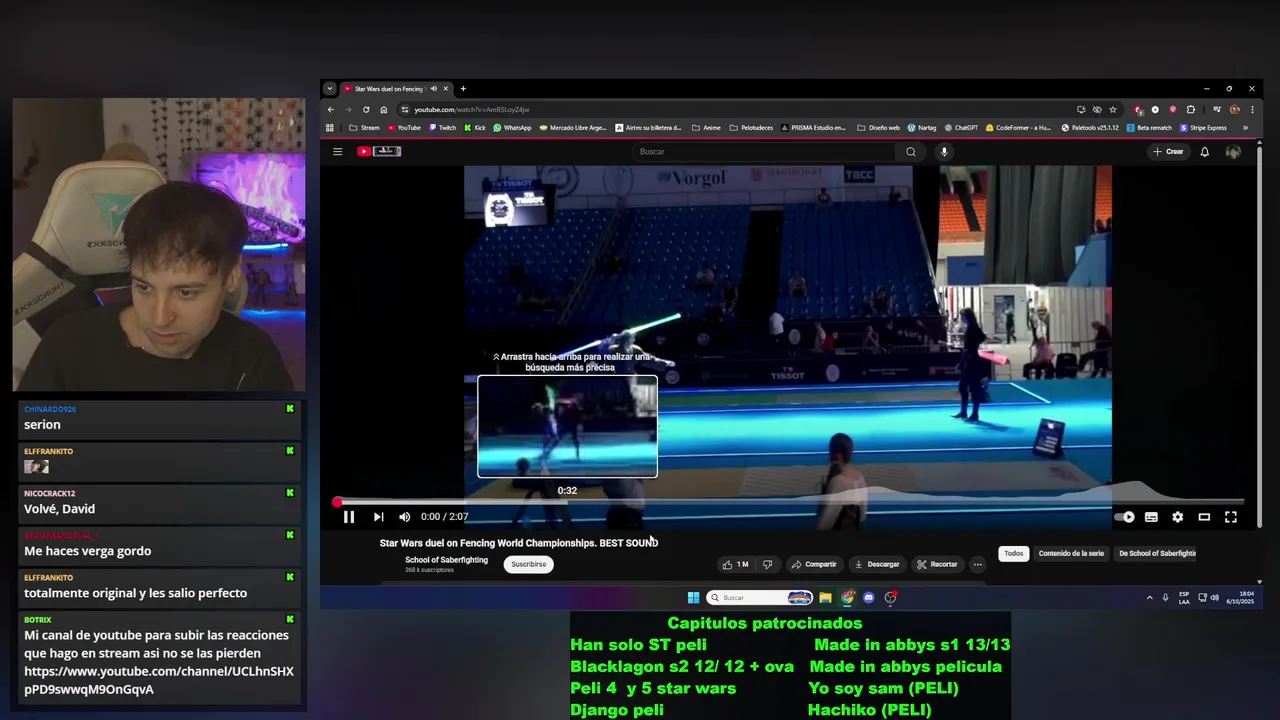The height and width of the screenshot is (720, 1280).
Task: Open Chrome extensions puzzle icon
Action: (x=1190, y=109)
